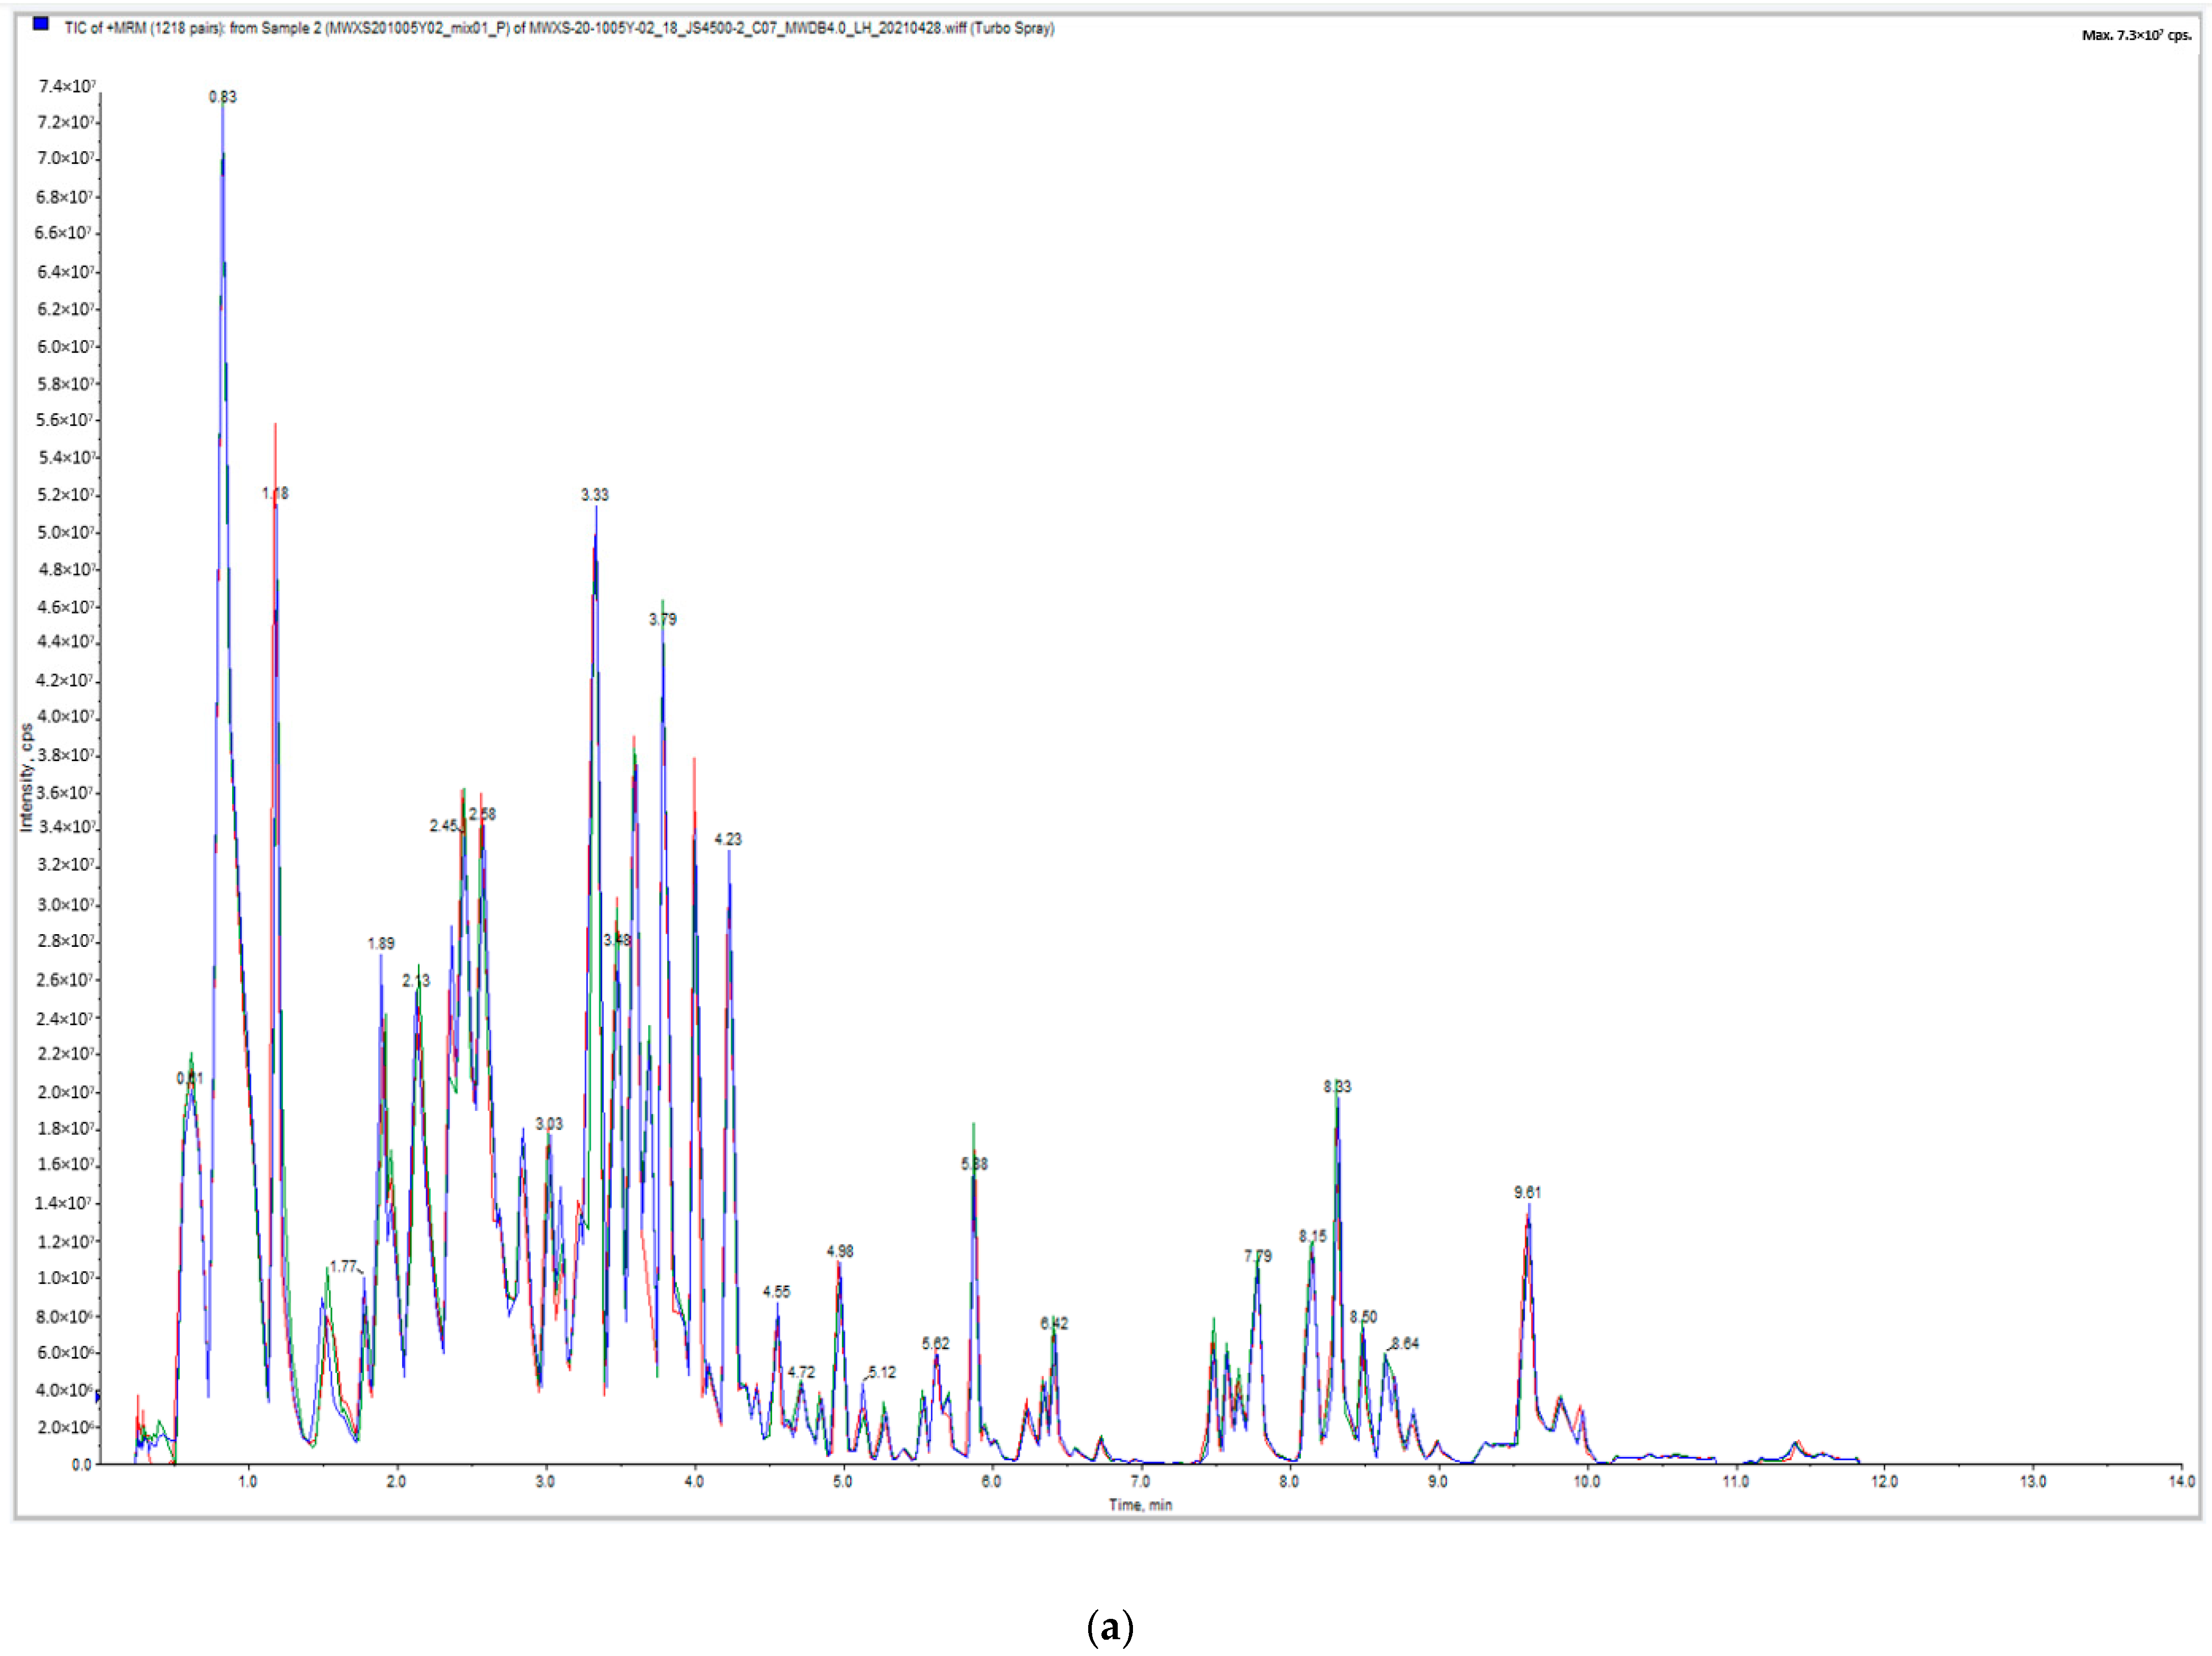Click the blue legend square beside TIC title
This screenshot has height=1656, width=2212.
point(41,24)
